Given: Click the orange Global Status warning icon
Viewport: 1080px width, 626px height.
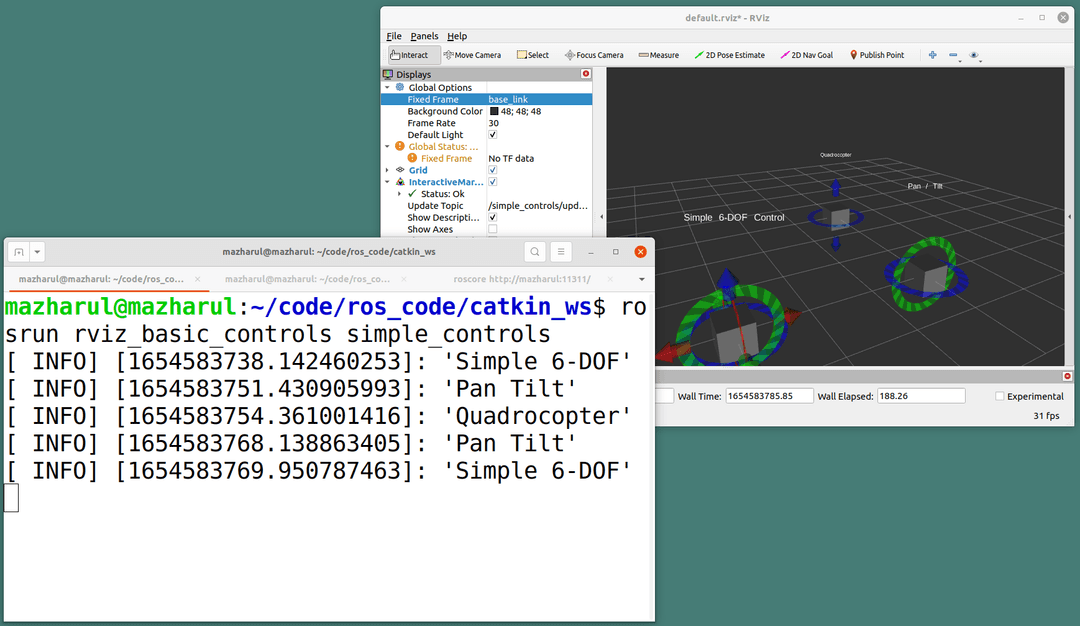Looking at the screenshot, I should click(399, 147).
